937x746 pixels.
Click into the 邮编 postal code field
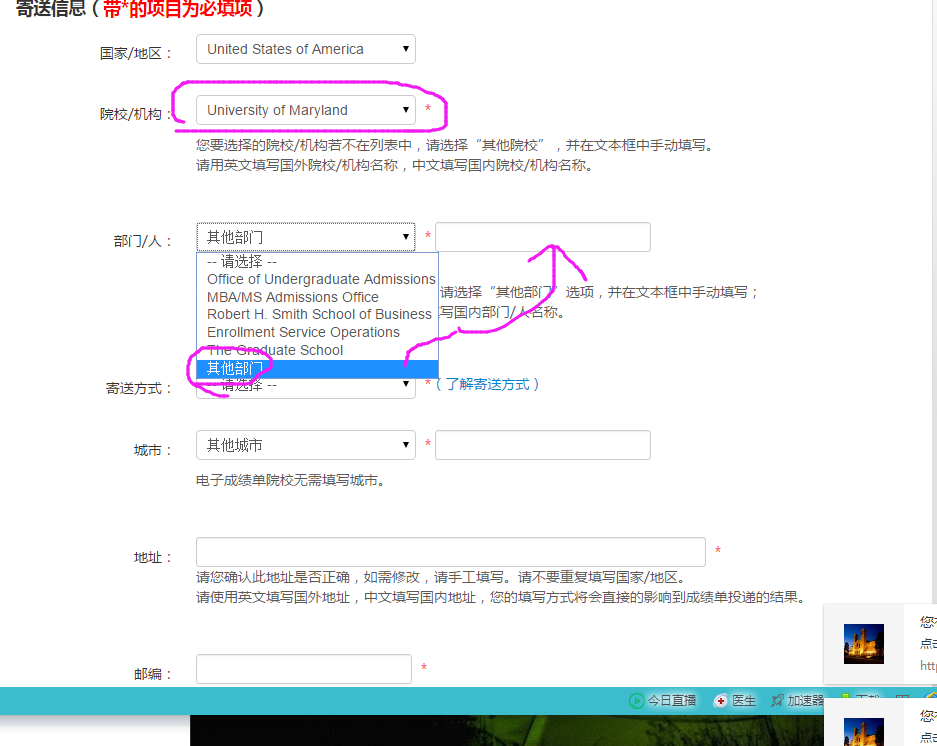[x=304, y=669]
